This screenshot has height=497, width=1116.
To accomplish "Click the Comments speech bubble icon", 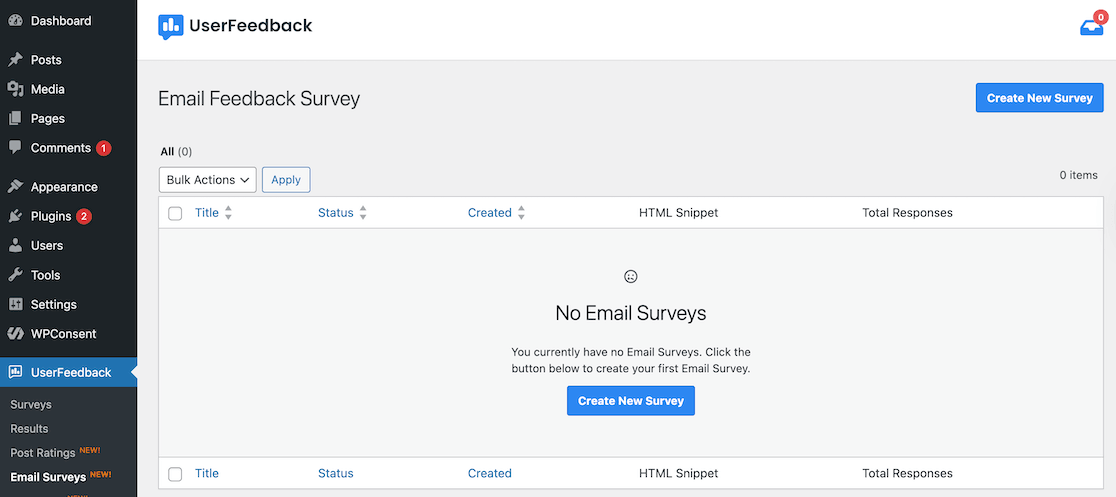I will 15,148.
